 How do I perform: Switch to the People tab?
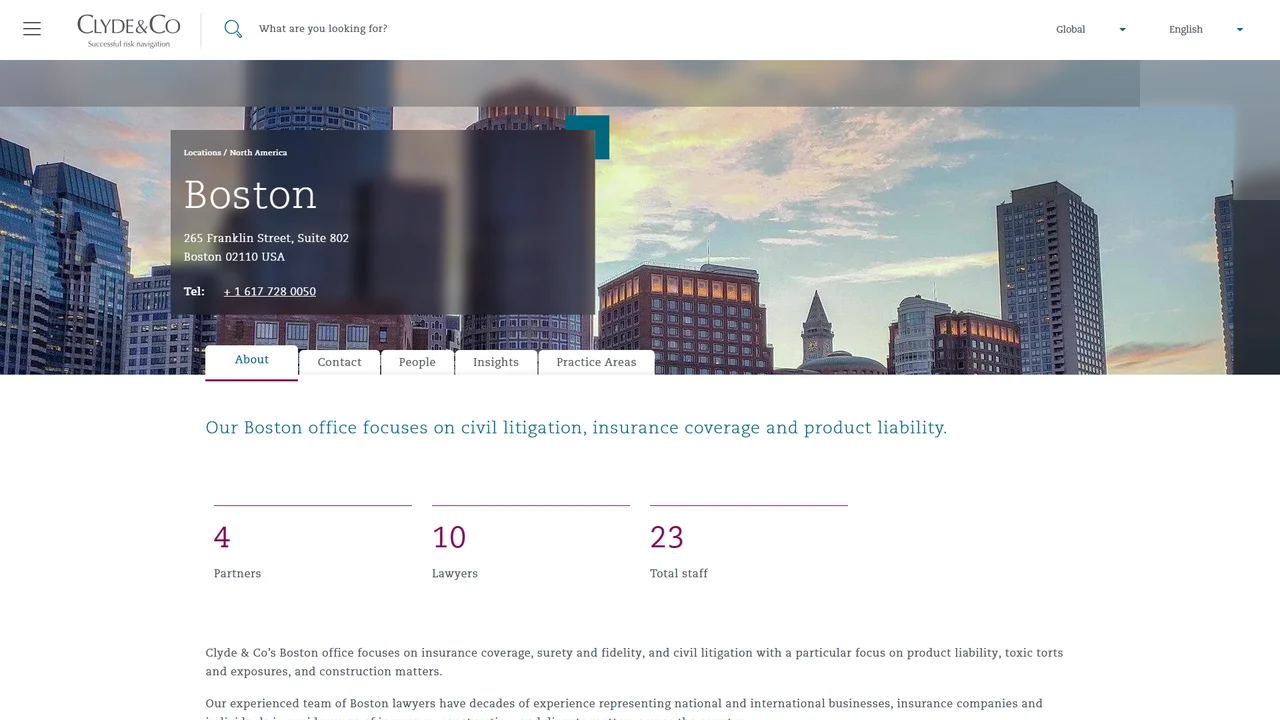417,362
